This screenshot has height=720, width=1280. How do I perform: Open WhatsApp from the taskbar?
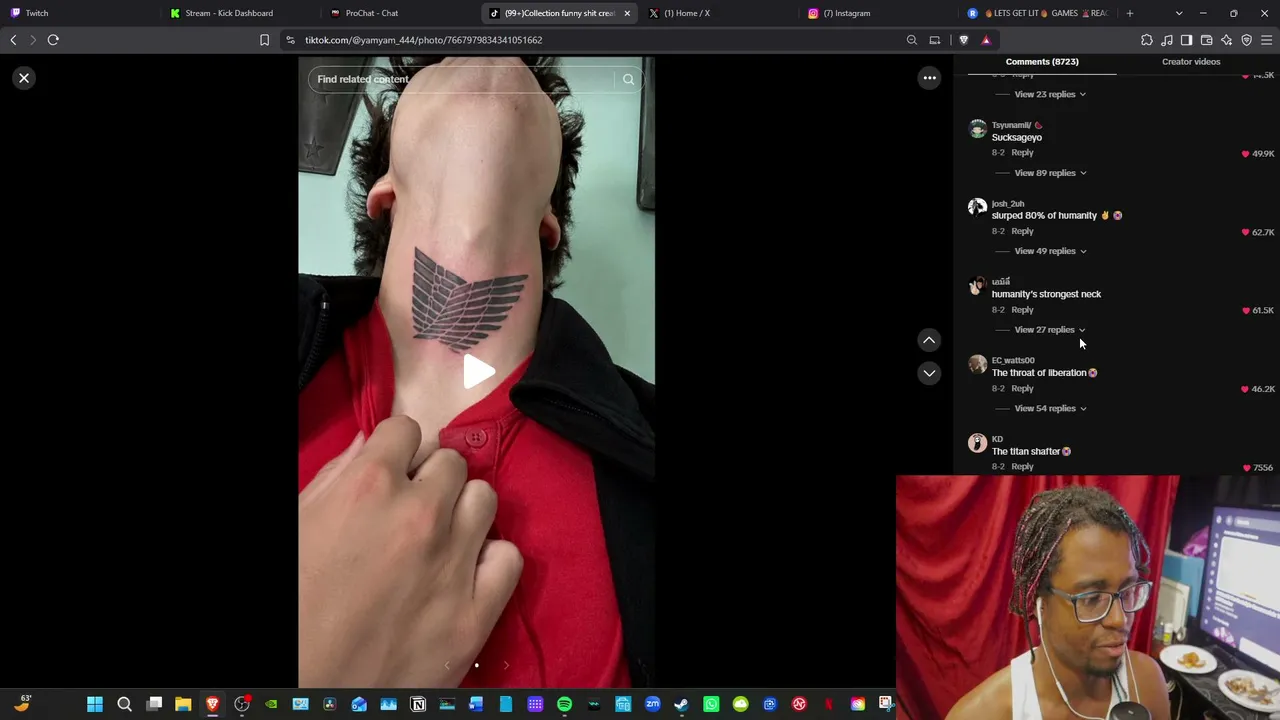tap(711, 704)
